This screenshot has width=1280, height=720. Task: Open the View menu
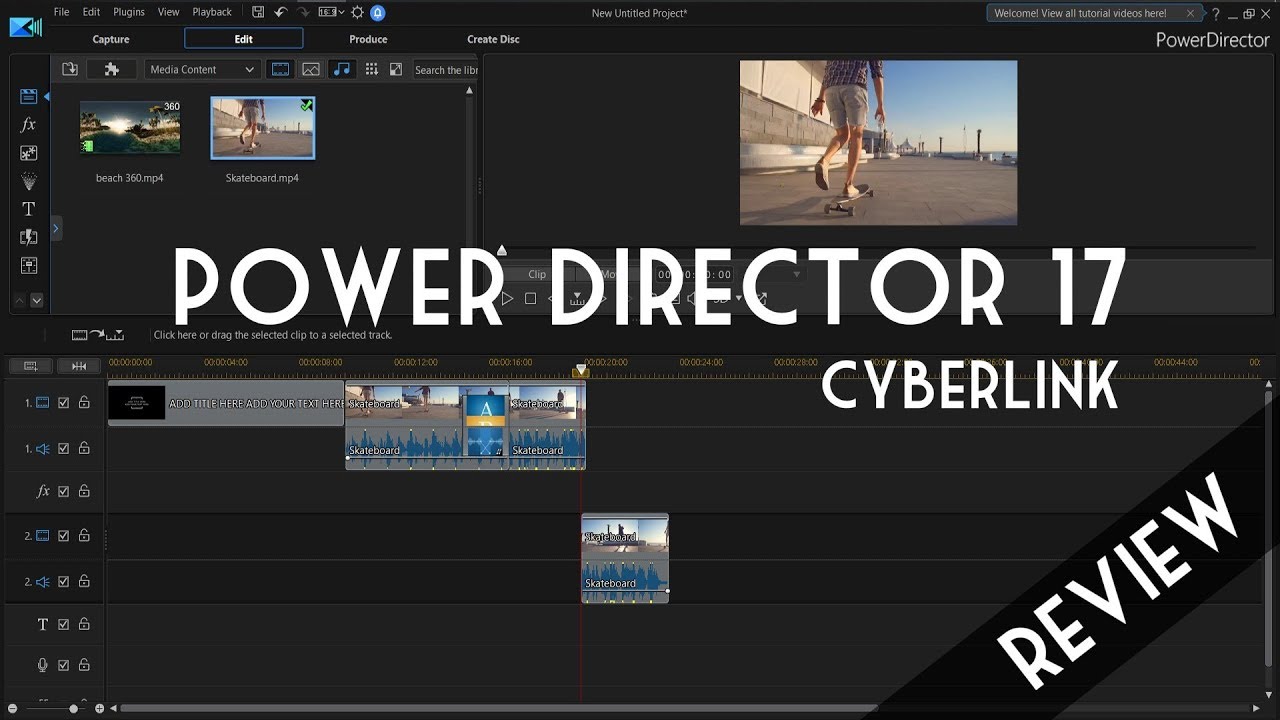point(169,12)
